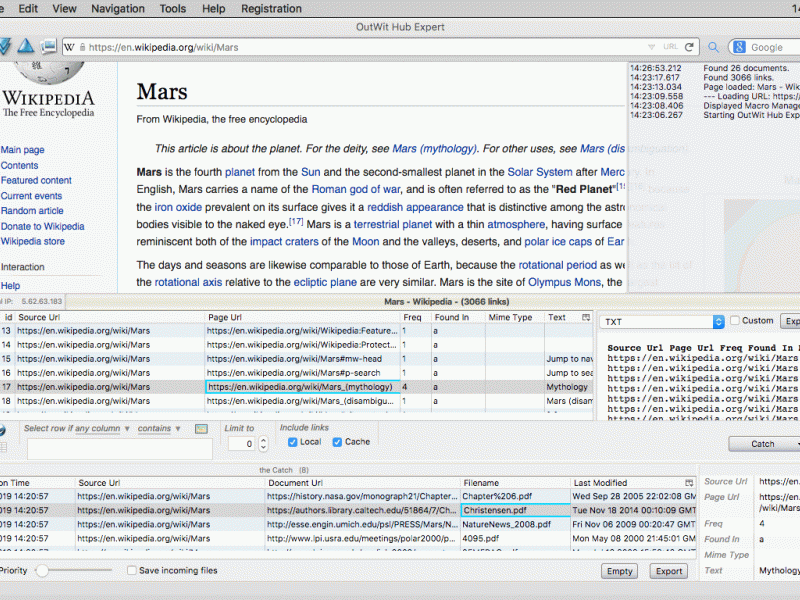The width and height of the screenshot is (800, 600).
Task: Enable Save incoming files checkbox
Action: point(132,570)
